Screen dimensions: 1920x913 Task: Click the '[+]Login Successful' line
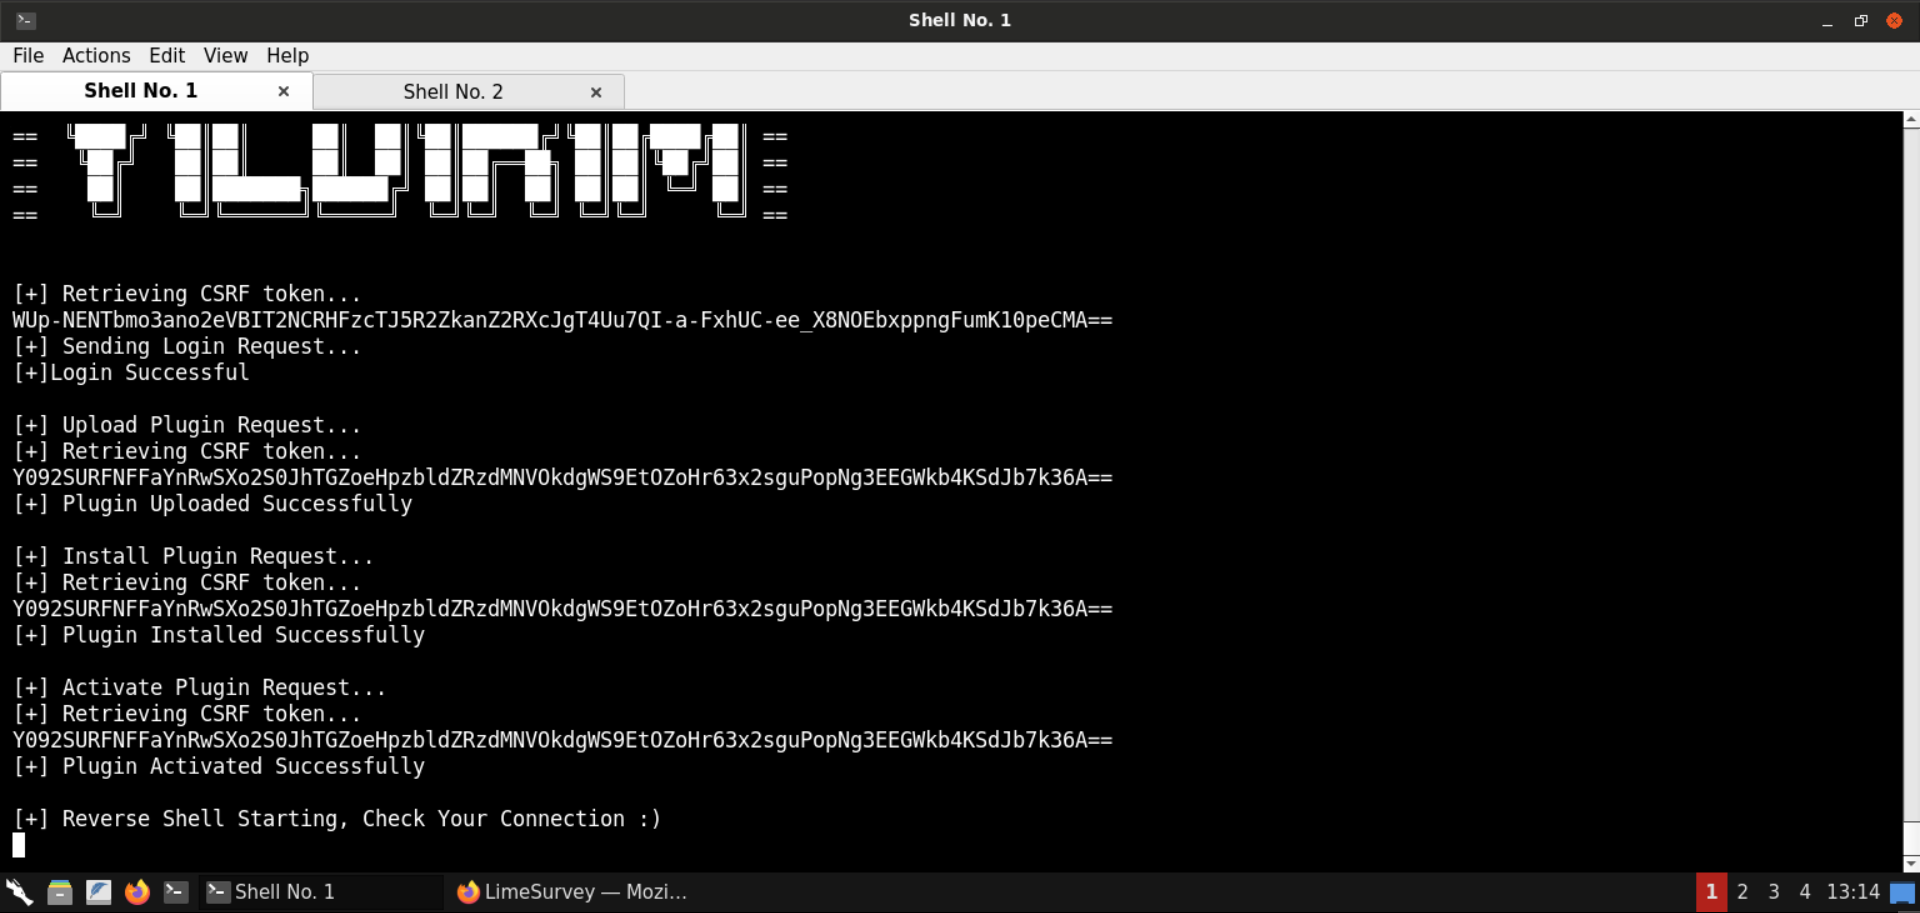click(x=131, y=373)
